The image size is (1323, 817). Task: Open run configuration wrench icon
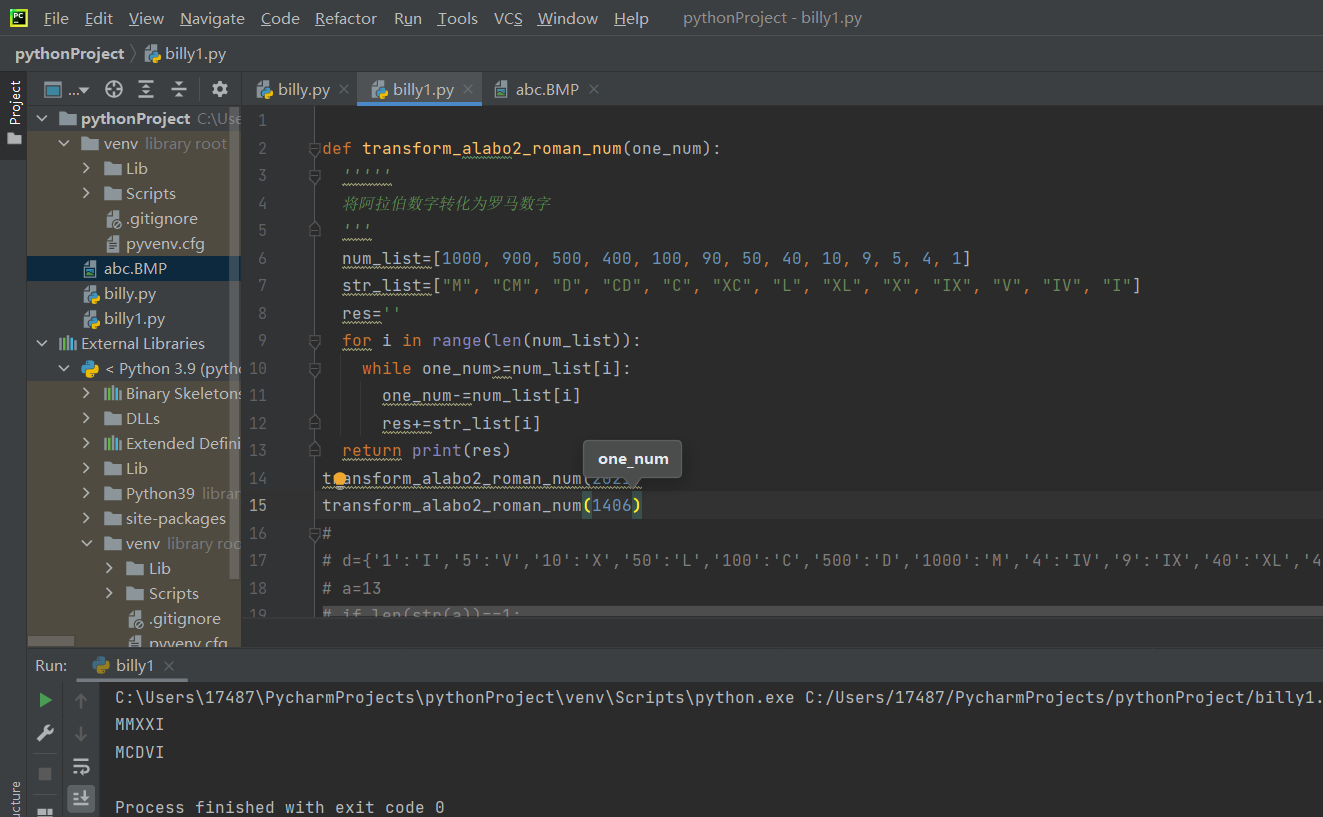45,733
